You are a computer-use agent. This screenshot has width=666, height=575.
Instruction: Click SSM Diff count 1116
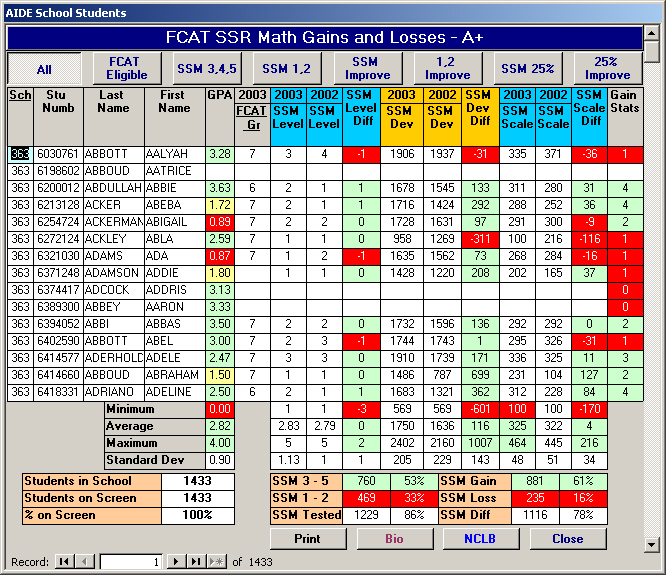(x=535, y=515)
